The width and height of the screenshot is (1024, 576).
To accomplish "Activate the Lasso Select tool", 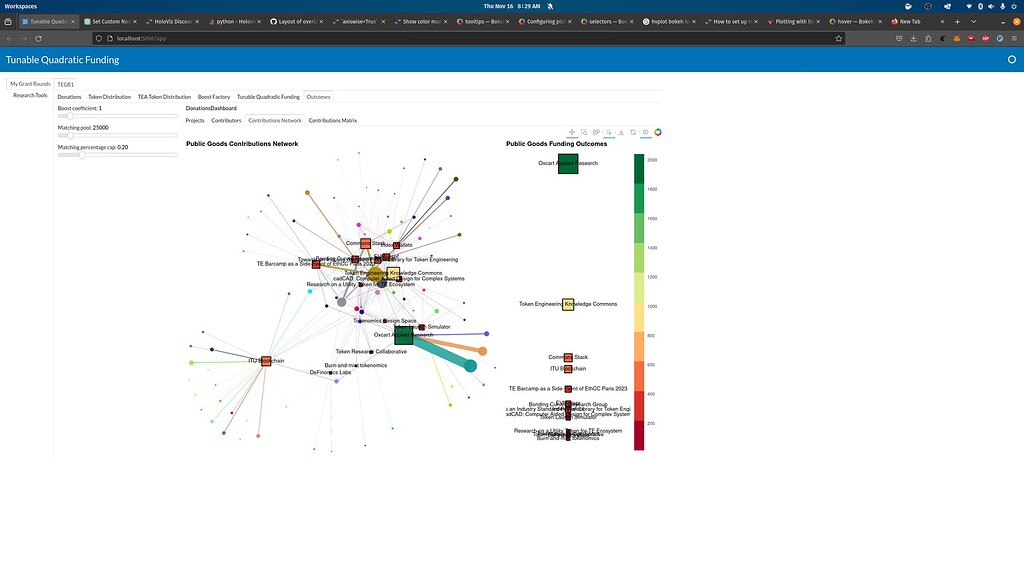I will coord(597,132).
